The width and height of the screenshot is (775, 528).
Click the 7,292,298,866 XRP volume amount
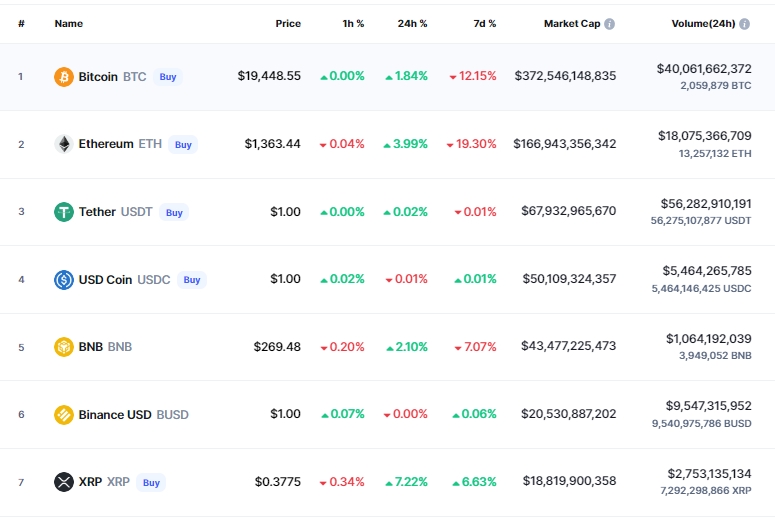click(706, 491)
